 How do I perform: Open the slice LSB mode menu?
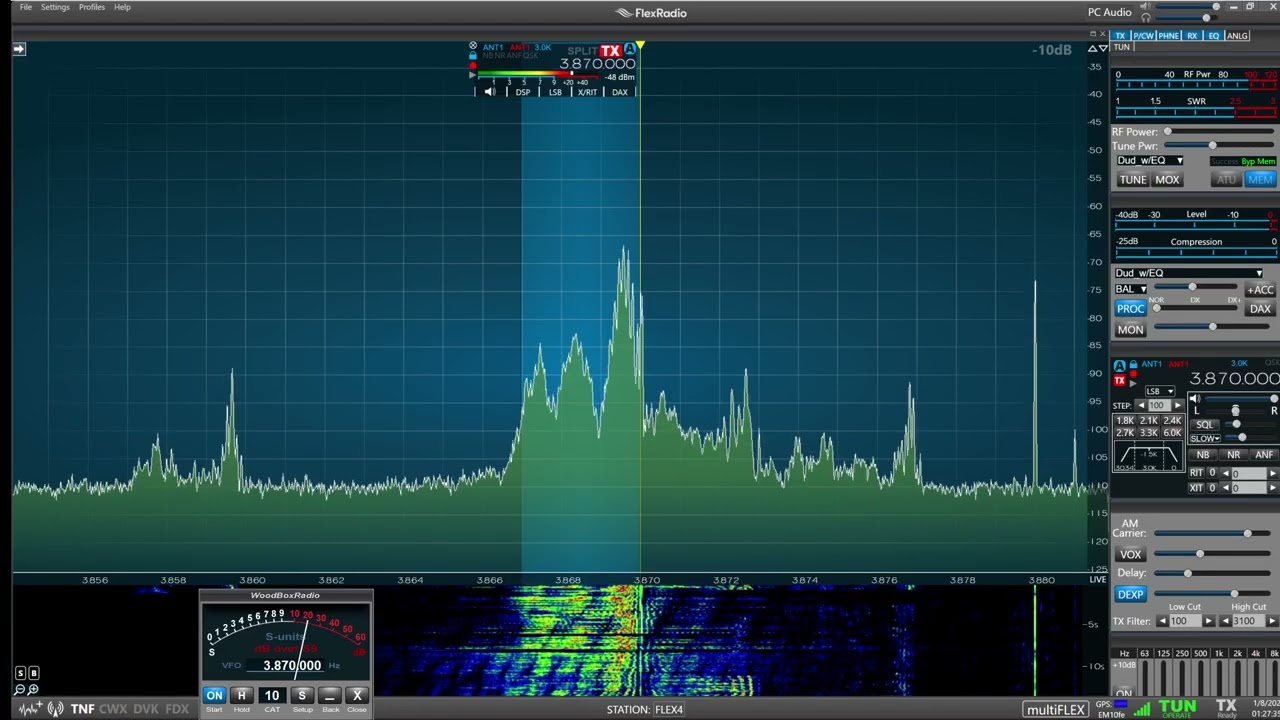[x=555, y=92]
